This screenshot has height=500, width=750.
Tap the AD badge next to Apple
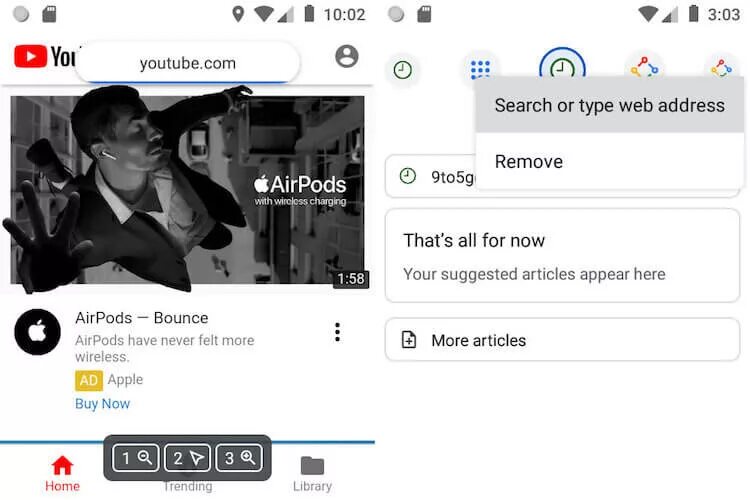coord(88,380)
